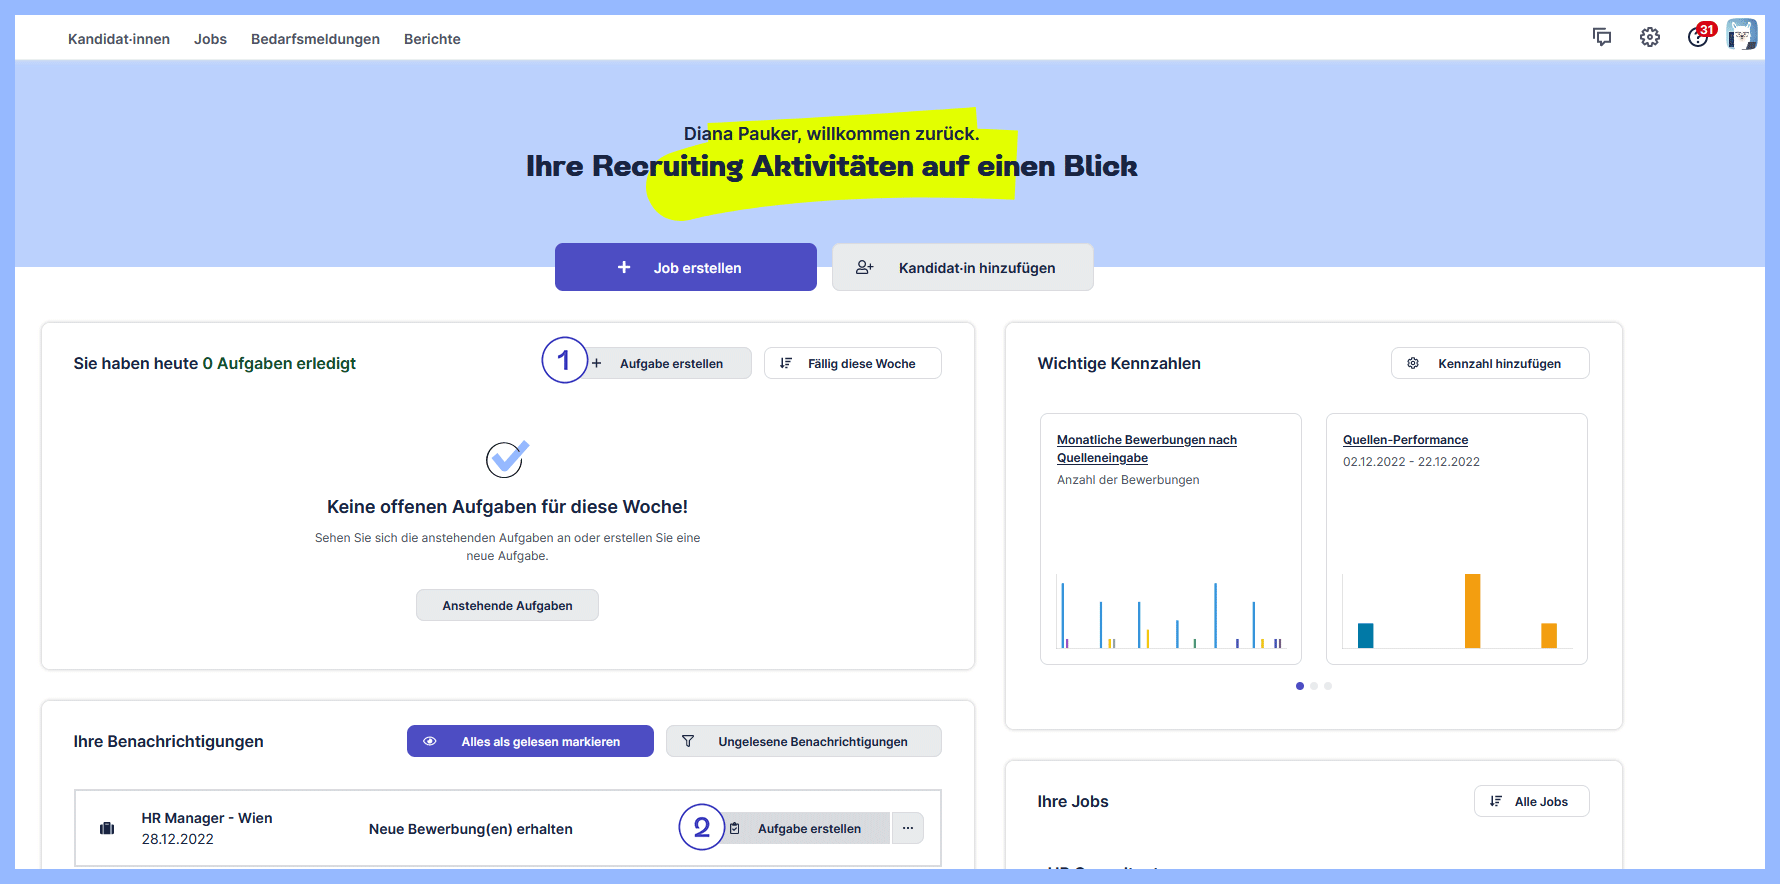Go to the Berichte menu
Screen dimensions: 1780x884
pos(432,39)
